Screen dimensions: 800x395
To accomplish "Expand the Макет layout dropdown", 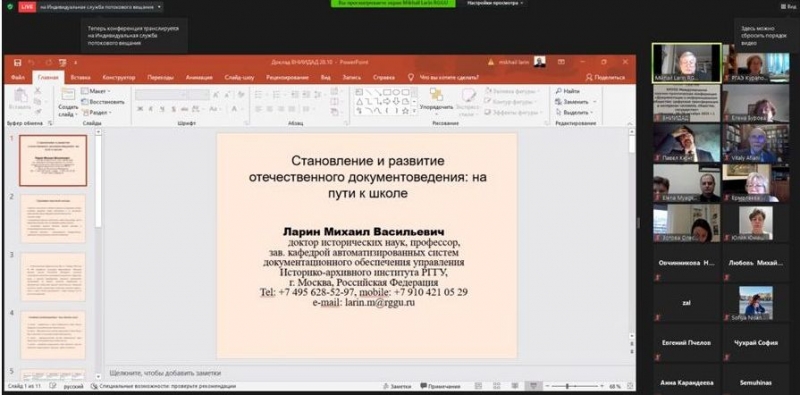I will point(96,91).
